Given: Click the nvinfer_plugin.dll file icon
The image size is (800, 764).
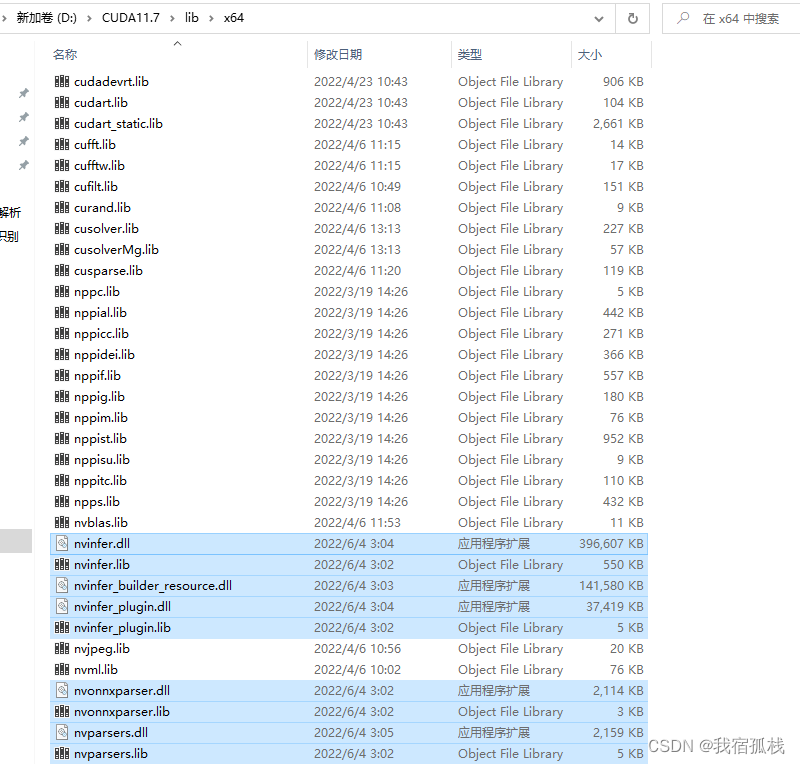Looking at the screenshot, I should click(x=62, y=606).
